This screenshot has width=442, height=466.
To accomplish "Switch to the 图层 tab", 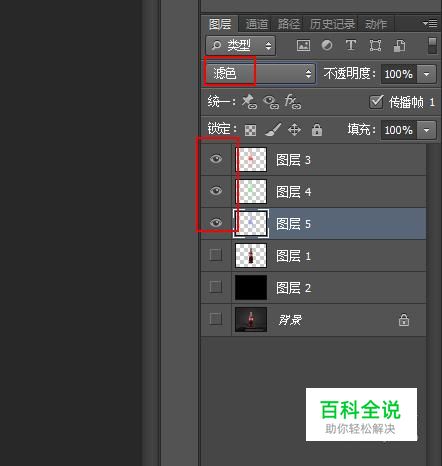I will (220, 24).
